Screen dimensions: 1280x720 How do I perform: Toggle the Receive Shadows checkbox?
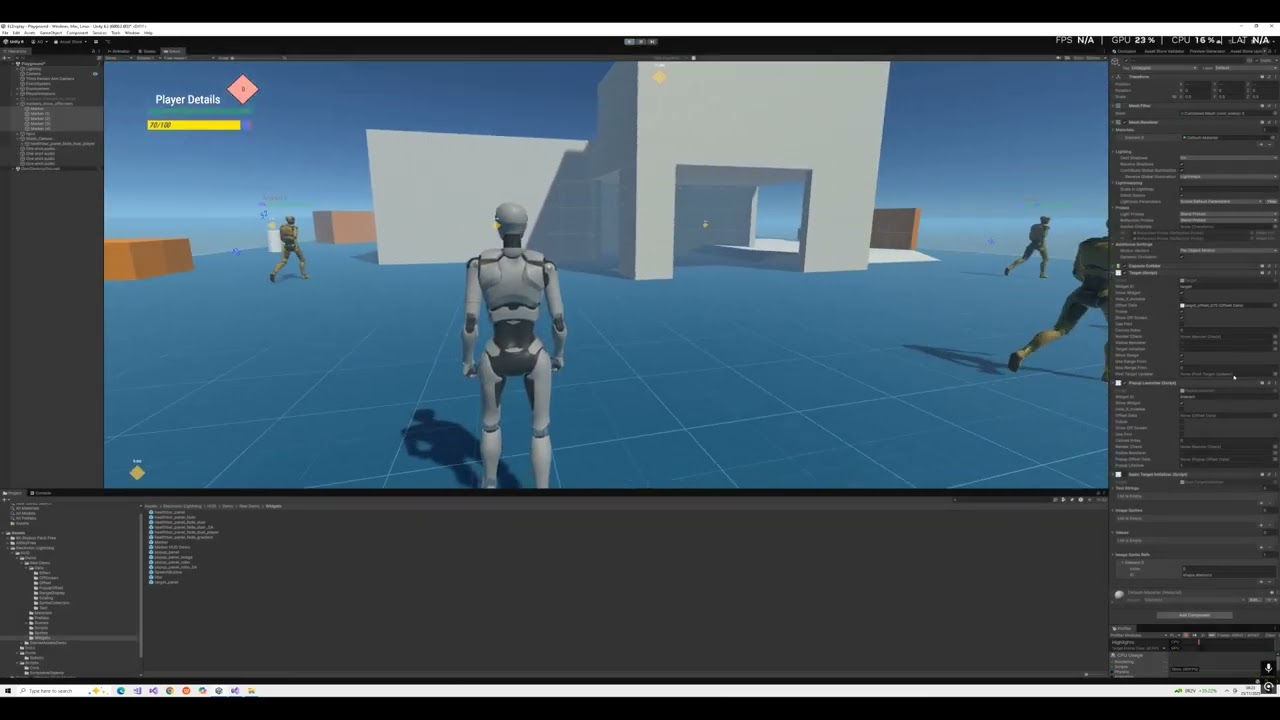pyautogui.click(x=1181, y=164)
